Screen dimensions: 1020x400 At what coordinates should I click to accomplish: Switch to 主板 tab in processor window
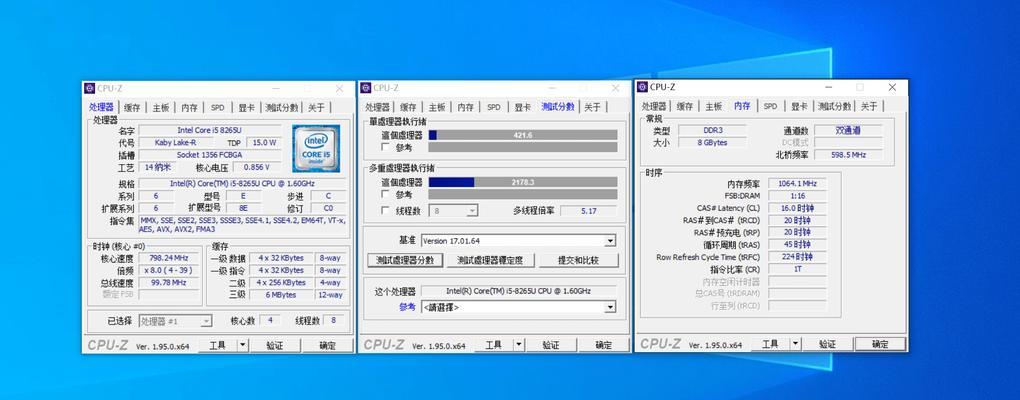coord(161,107)
